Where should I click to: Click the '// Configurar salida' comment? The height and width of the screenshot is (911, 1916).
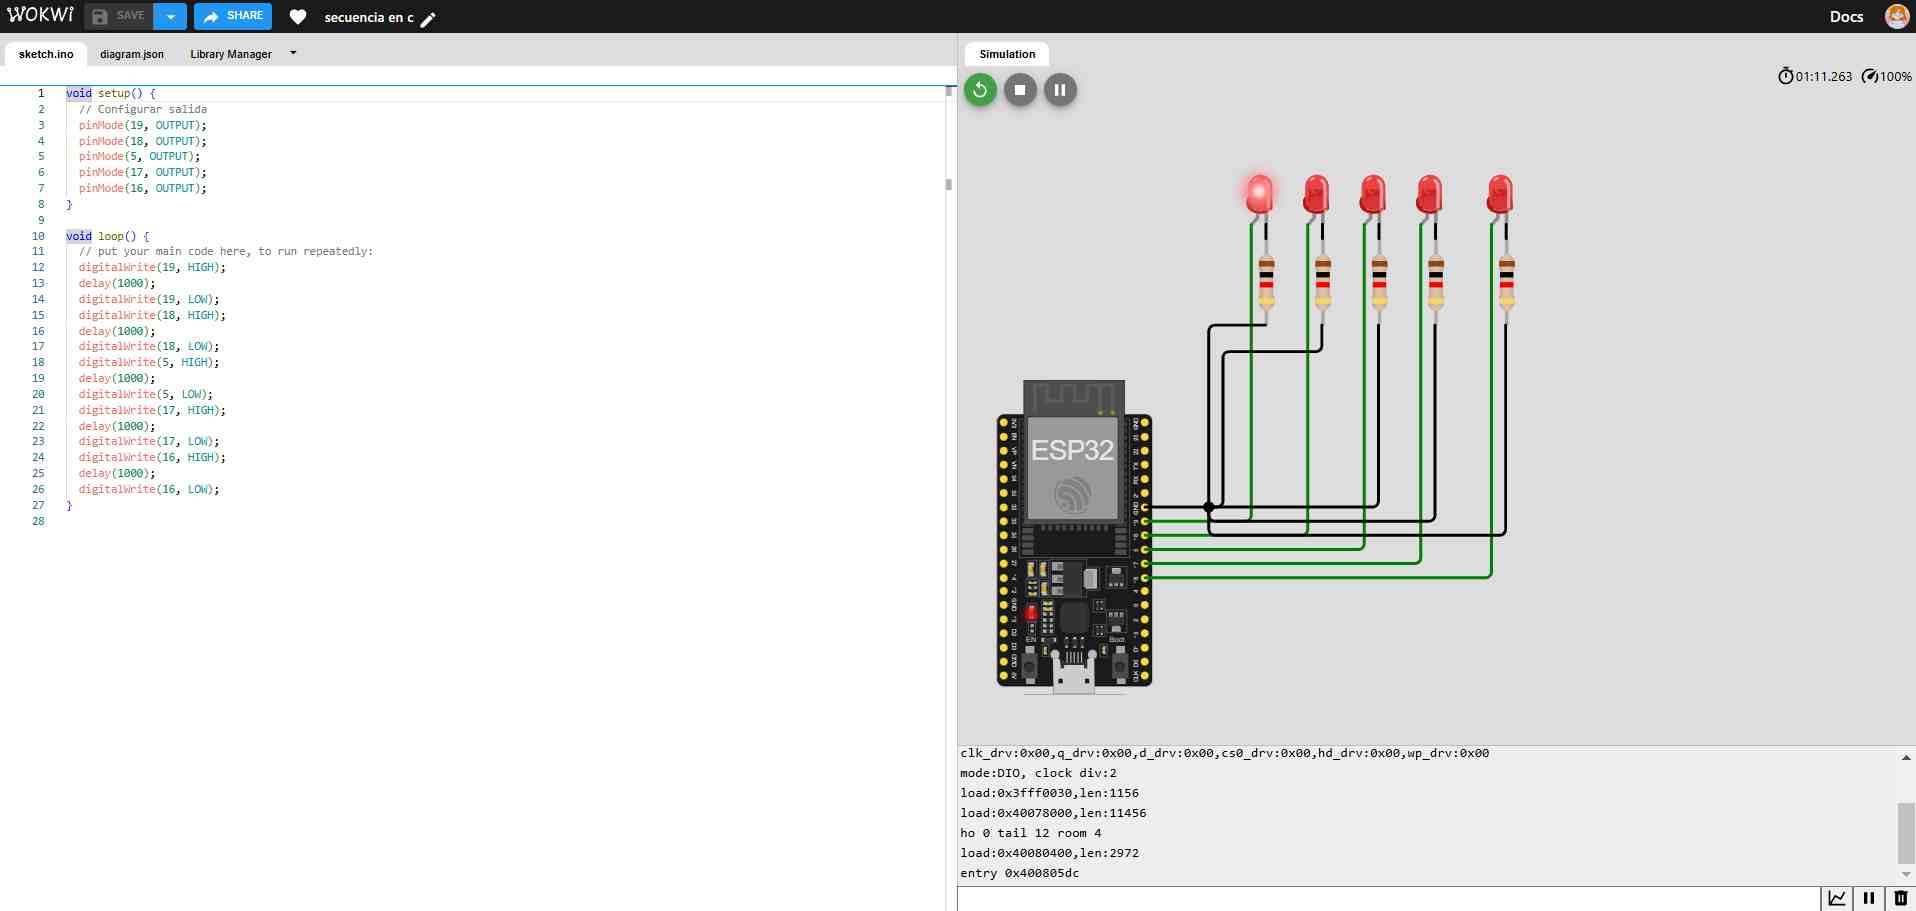click(x=143, y=109)
